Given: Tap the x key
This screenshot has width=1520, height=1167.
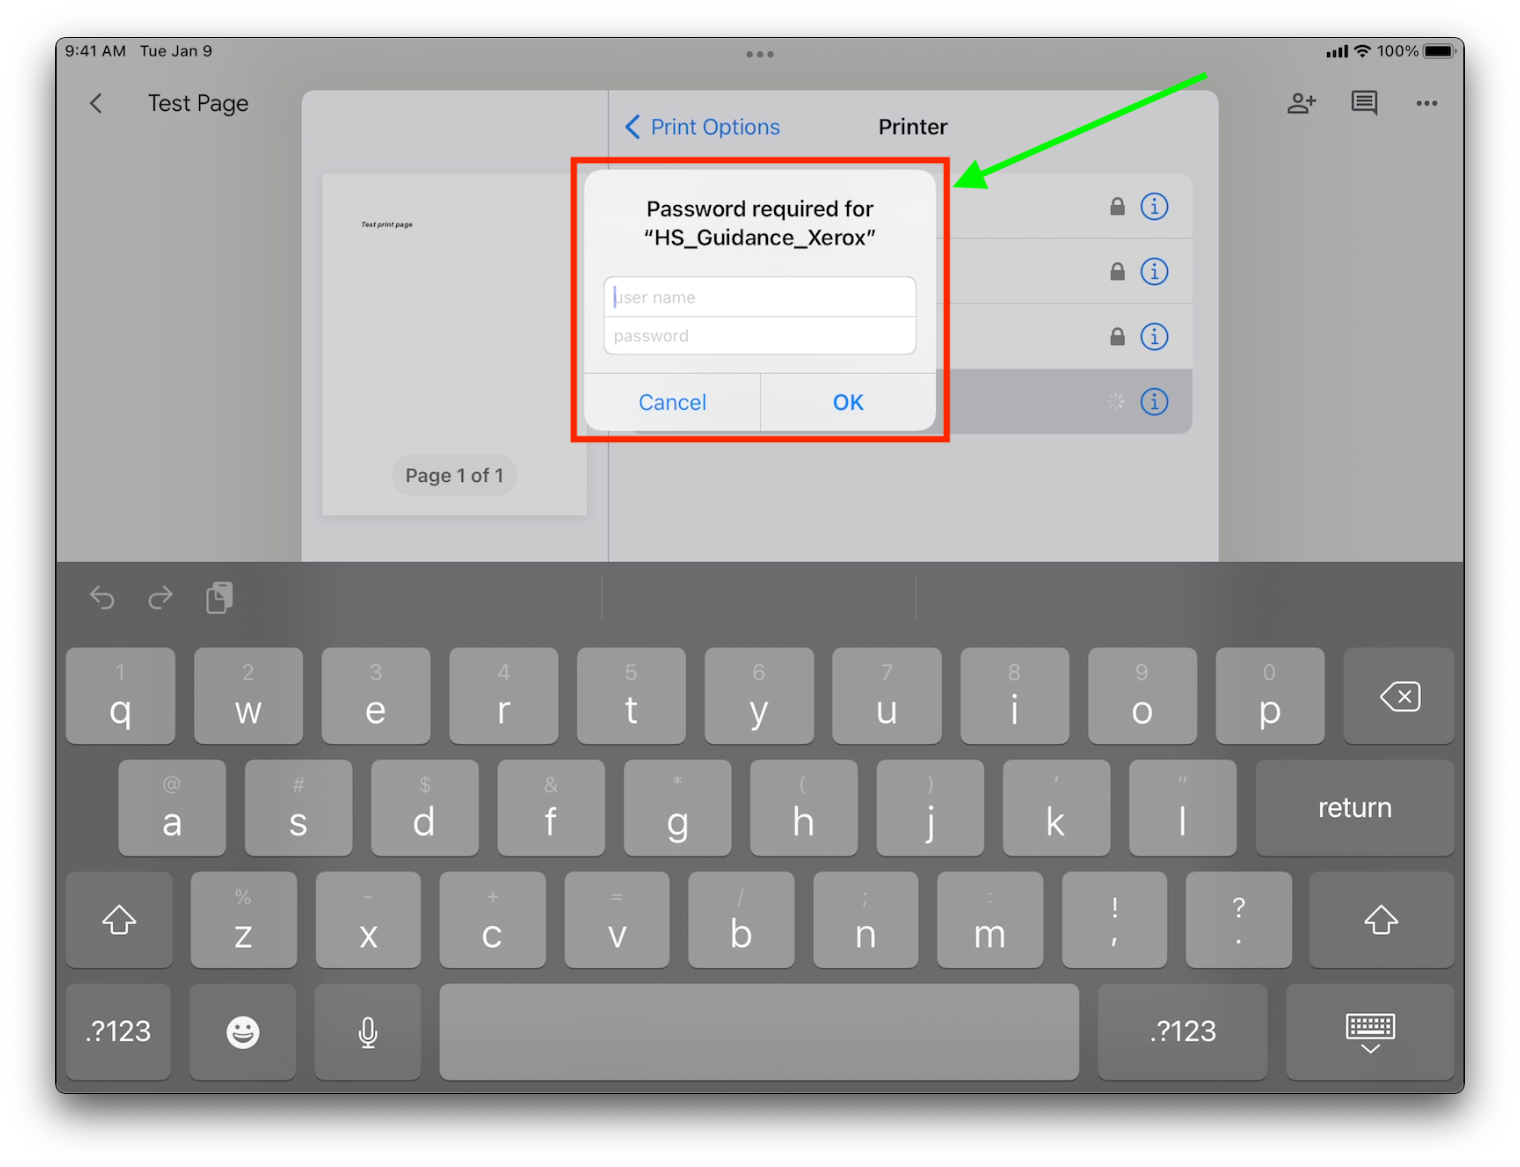Looking at the screenshot, I should click(x=368, y=920).
